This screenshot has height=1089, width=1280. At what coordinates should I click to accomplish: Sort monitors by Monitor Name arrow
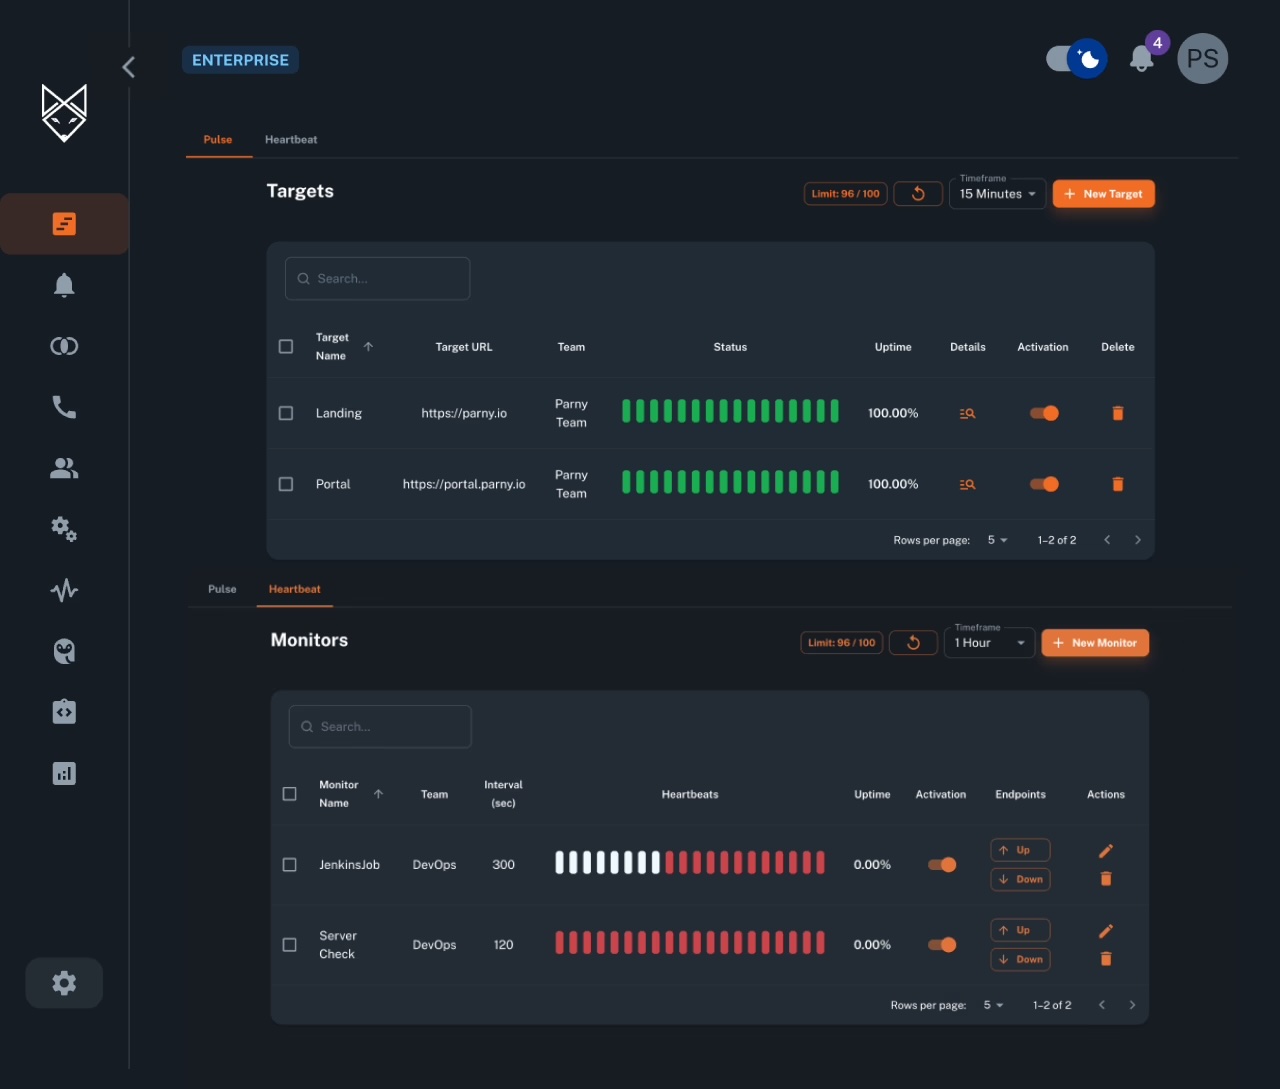click(x=378, y=794)
